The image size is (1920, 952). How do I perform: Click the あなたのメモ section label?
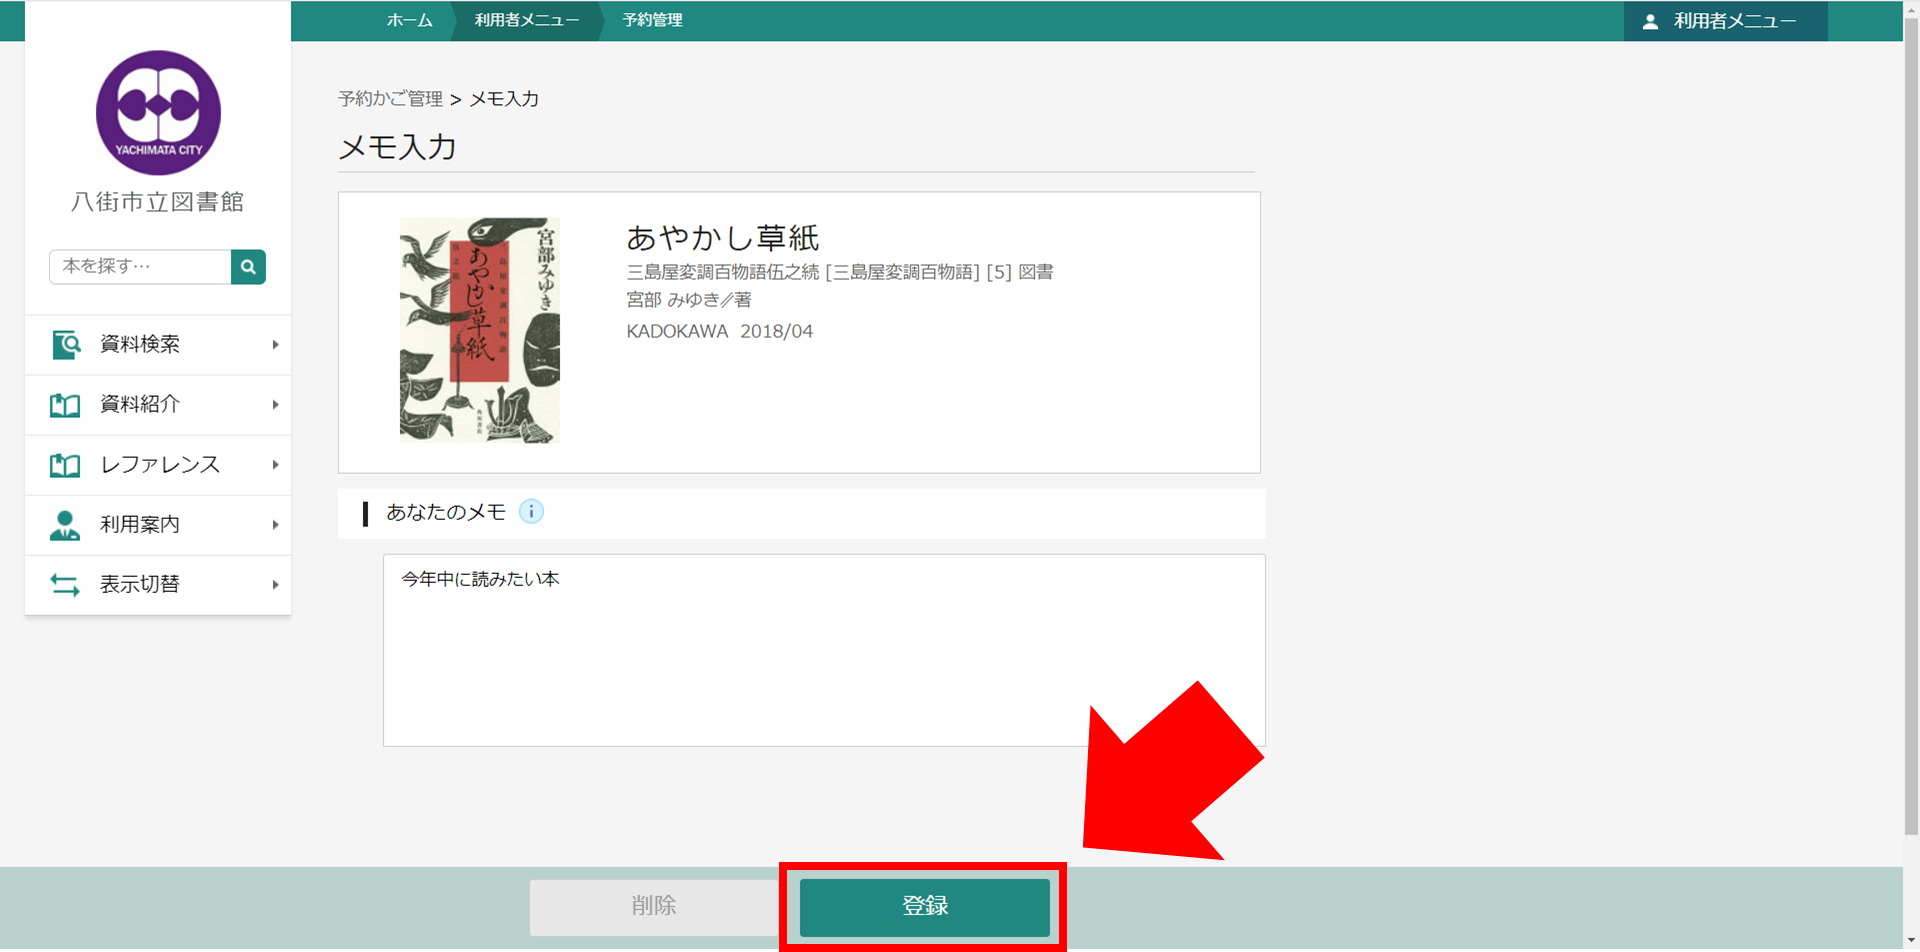446,512
